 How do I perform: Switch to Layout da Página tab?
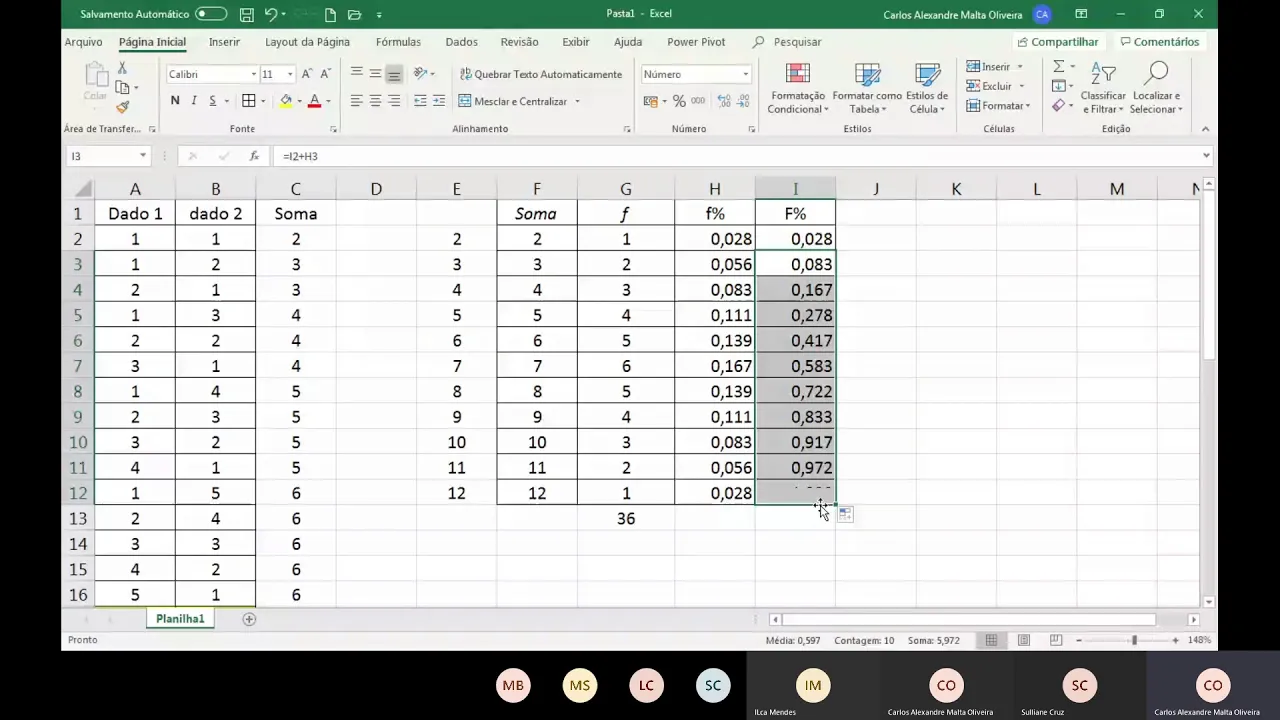pyautogui.click(x=307, y=42)
